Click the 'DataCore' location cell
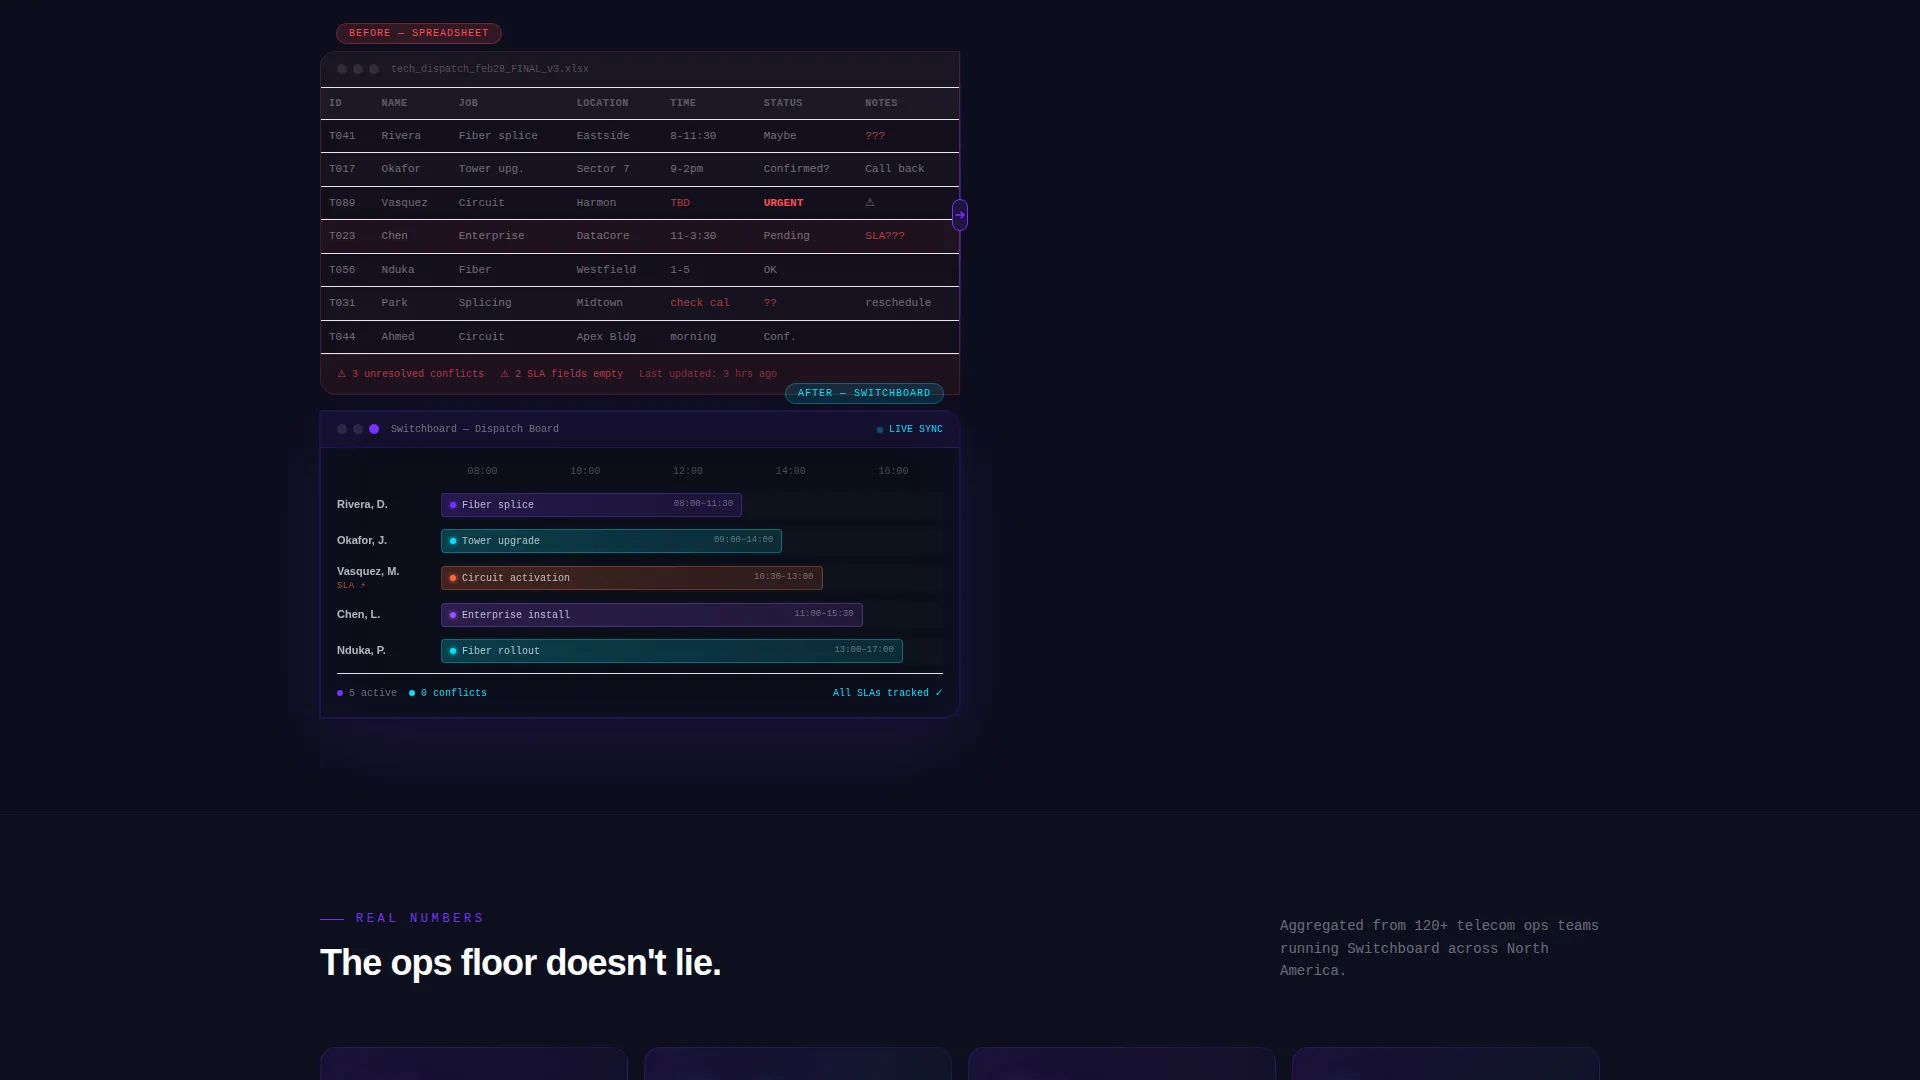Screen dimensions: 1920x1080 tap(603, 236)
